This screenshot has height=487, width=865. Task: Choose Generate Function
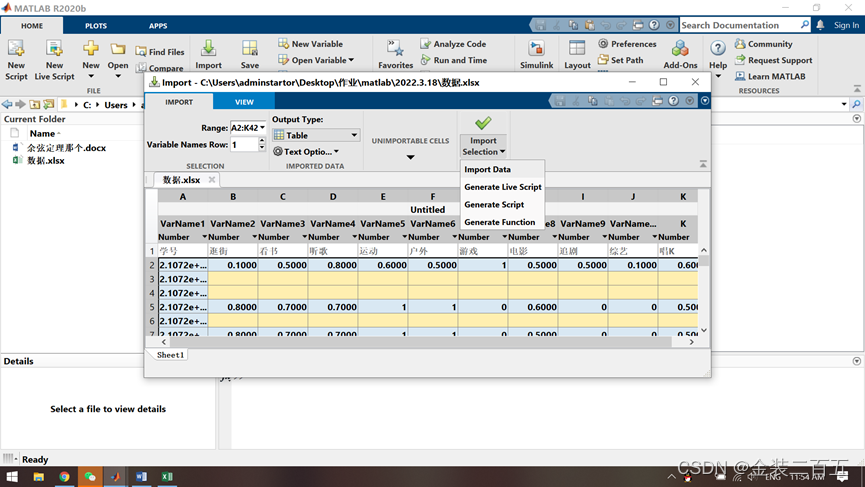coord(499,222)
